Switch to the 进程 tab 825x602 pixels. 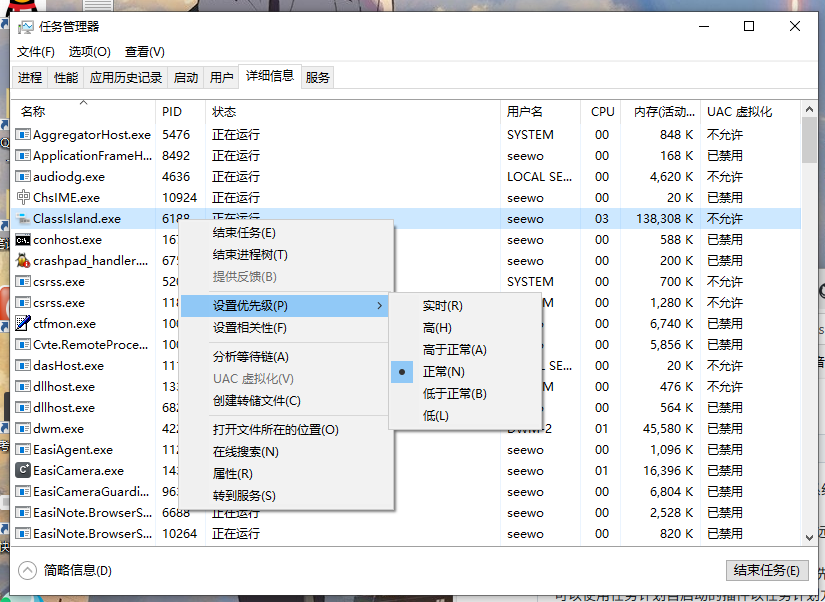click(x=30, y=78)
